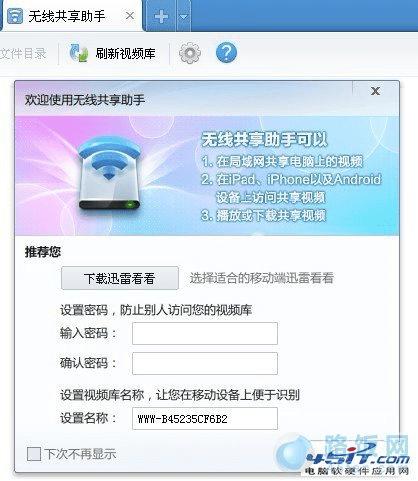
Task: Open settings via the gear icon
Action: [190, 53]
